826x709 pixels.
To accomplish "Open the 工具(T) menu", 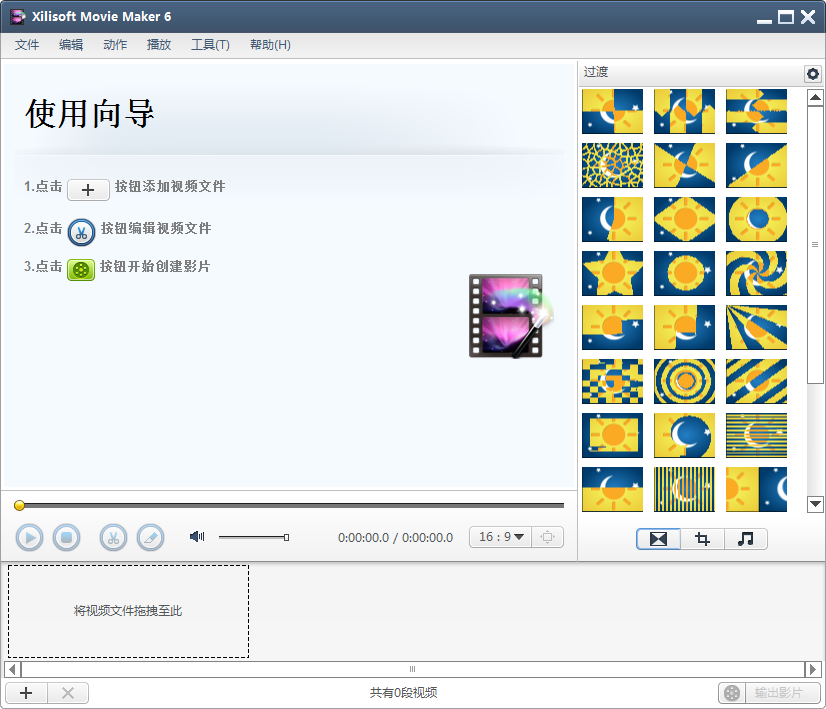I will tap(210, 45).
